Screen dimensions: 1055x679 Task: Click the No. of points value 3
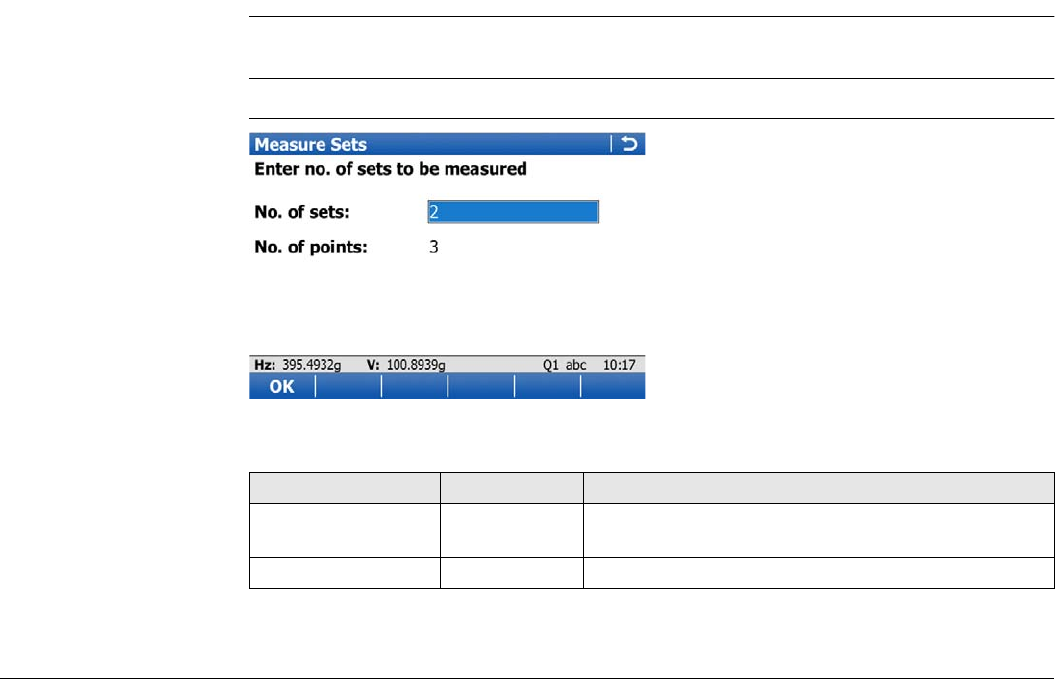tap(434, 247)
